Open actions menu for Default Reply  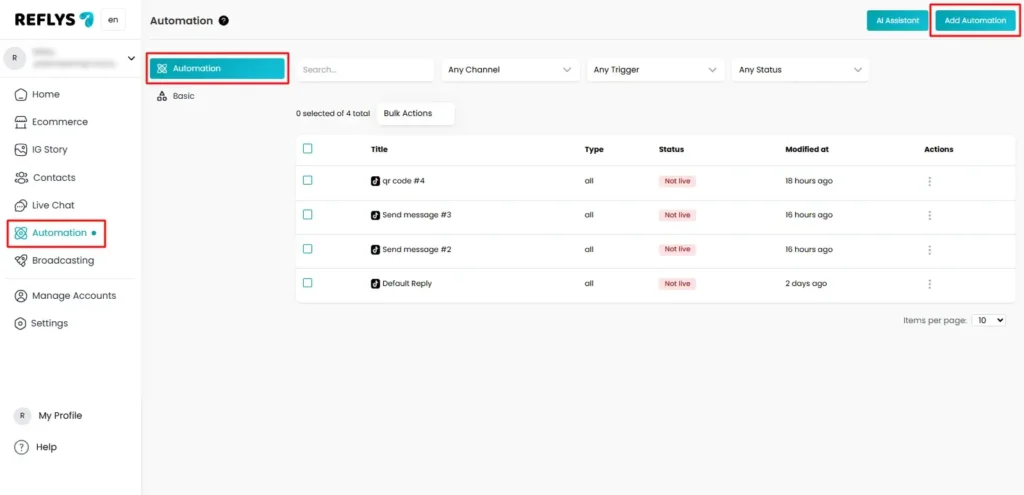(x=929, y=284)
